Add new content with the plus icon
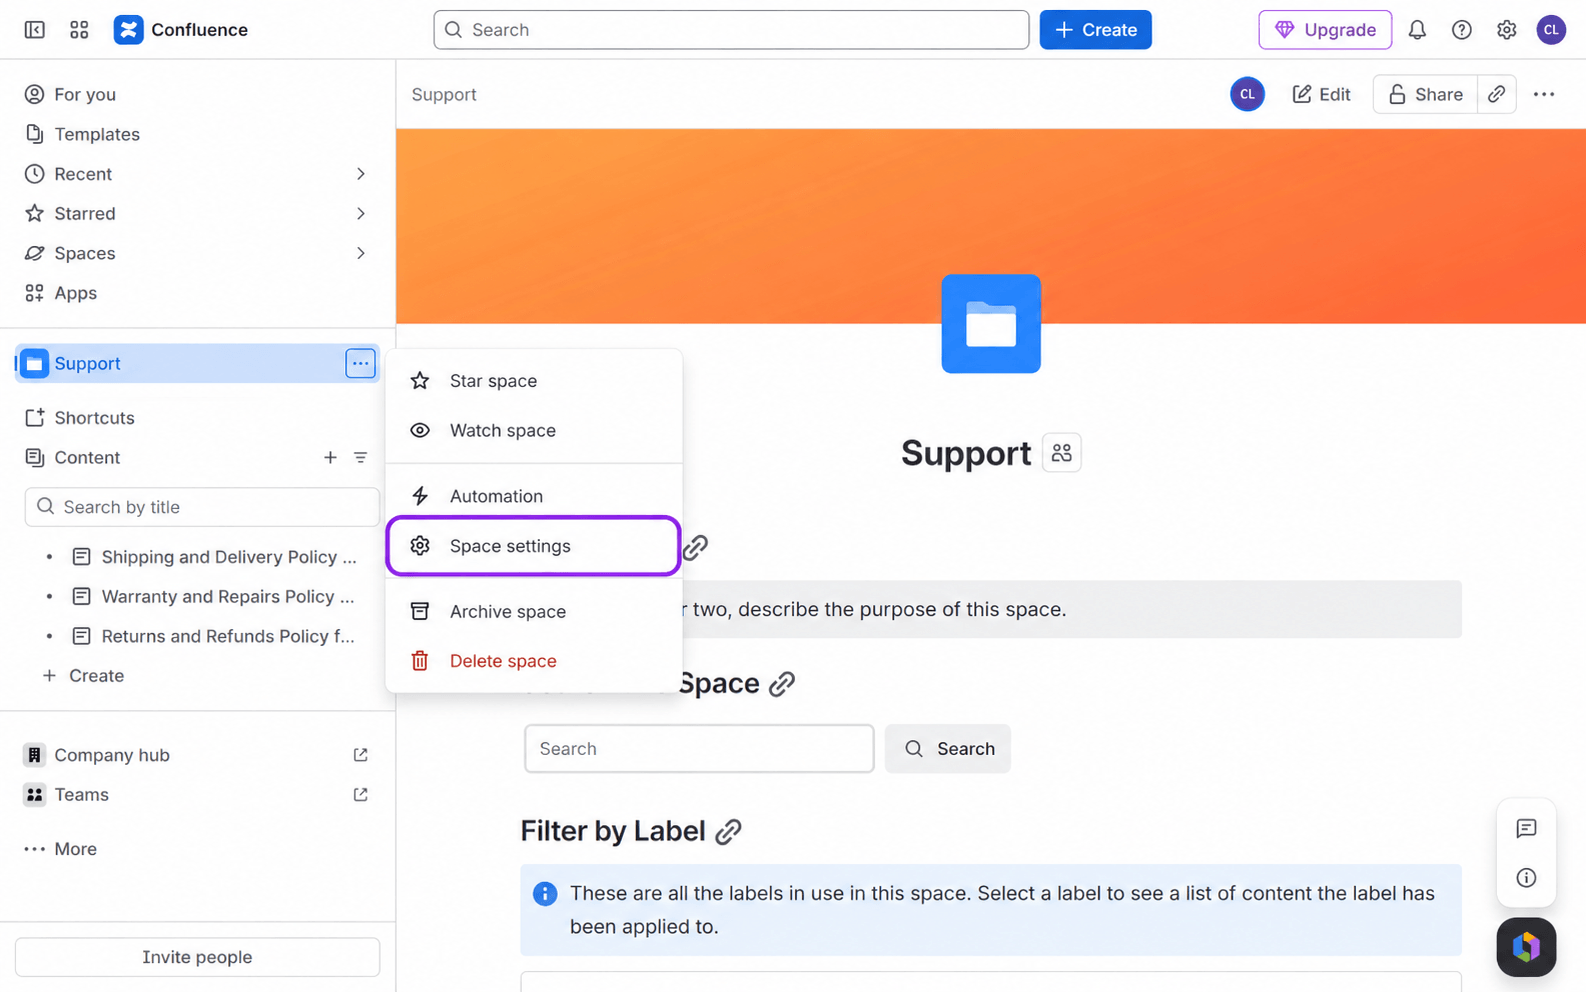 pyautogui.click(x=330, y=457)
